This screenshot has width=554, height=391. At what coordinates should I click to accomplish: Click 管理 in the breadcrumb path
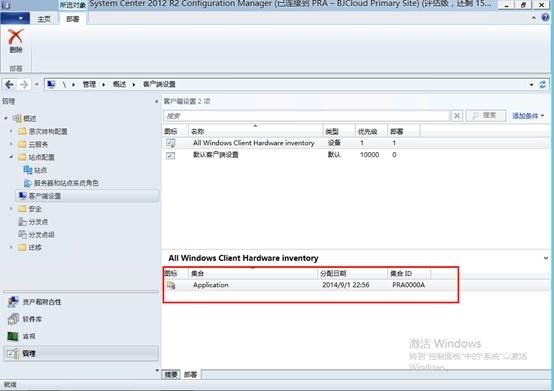(89, 84)
